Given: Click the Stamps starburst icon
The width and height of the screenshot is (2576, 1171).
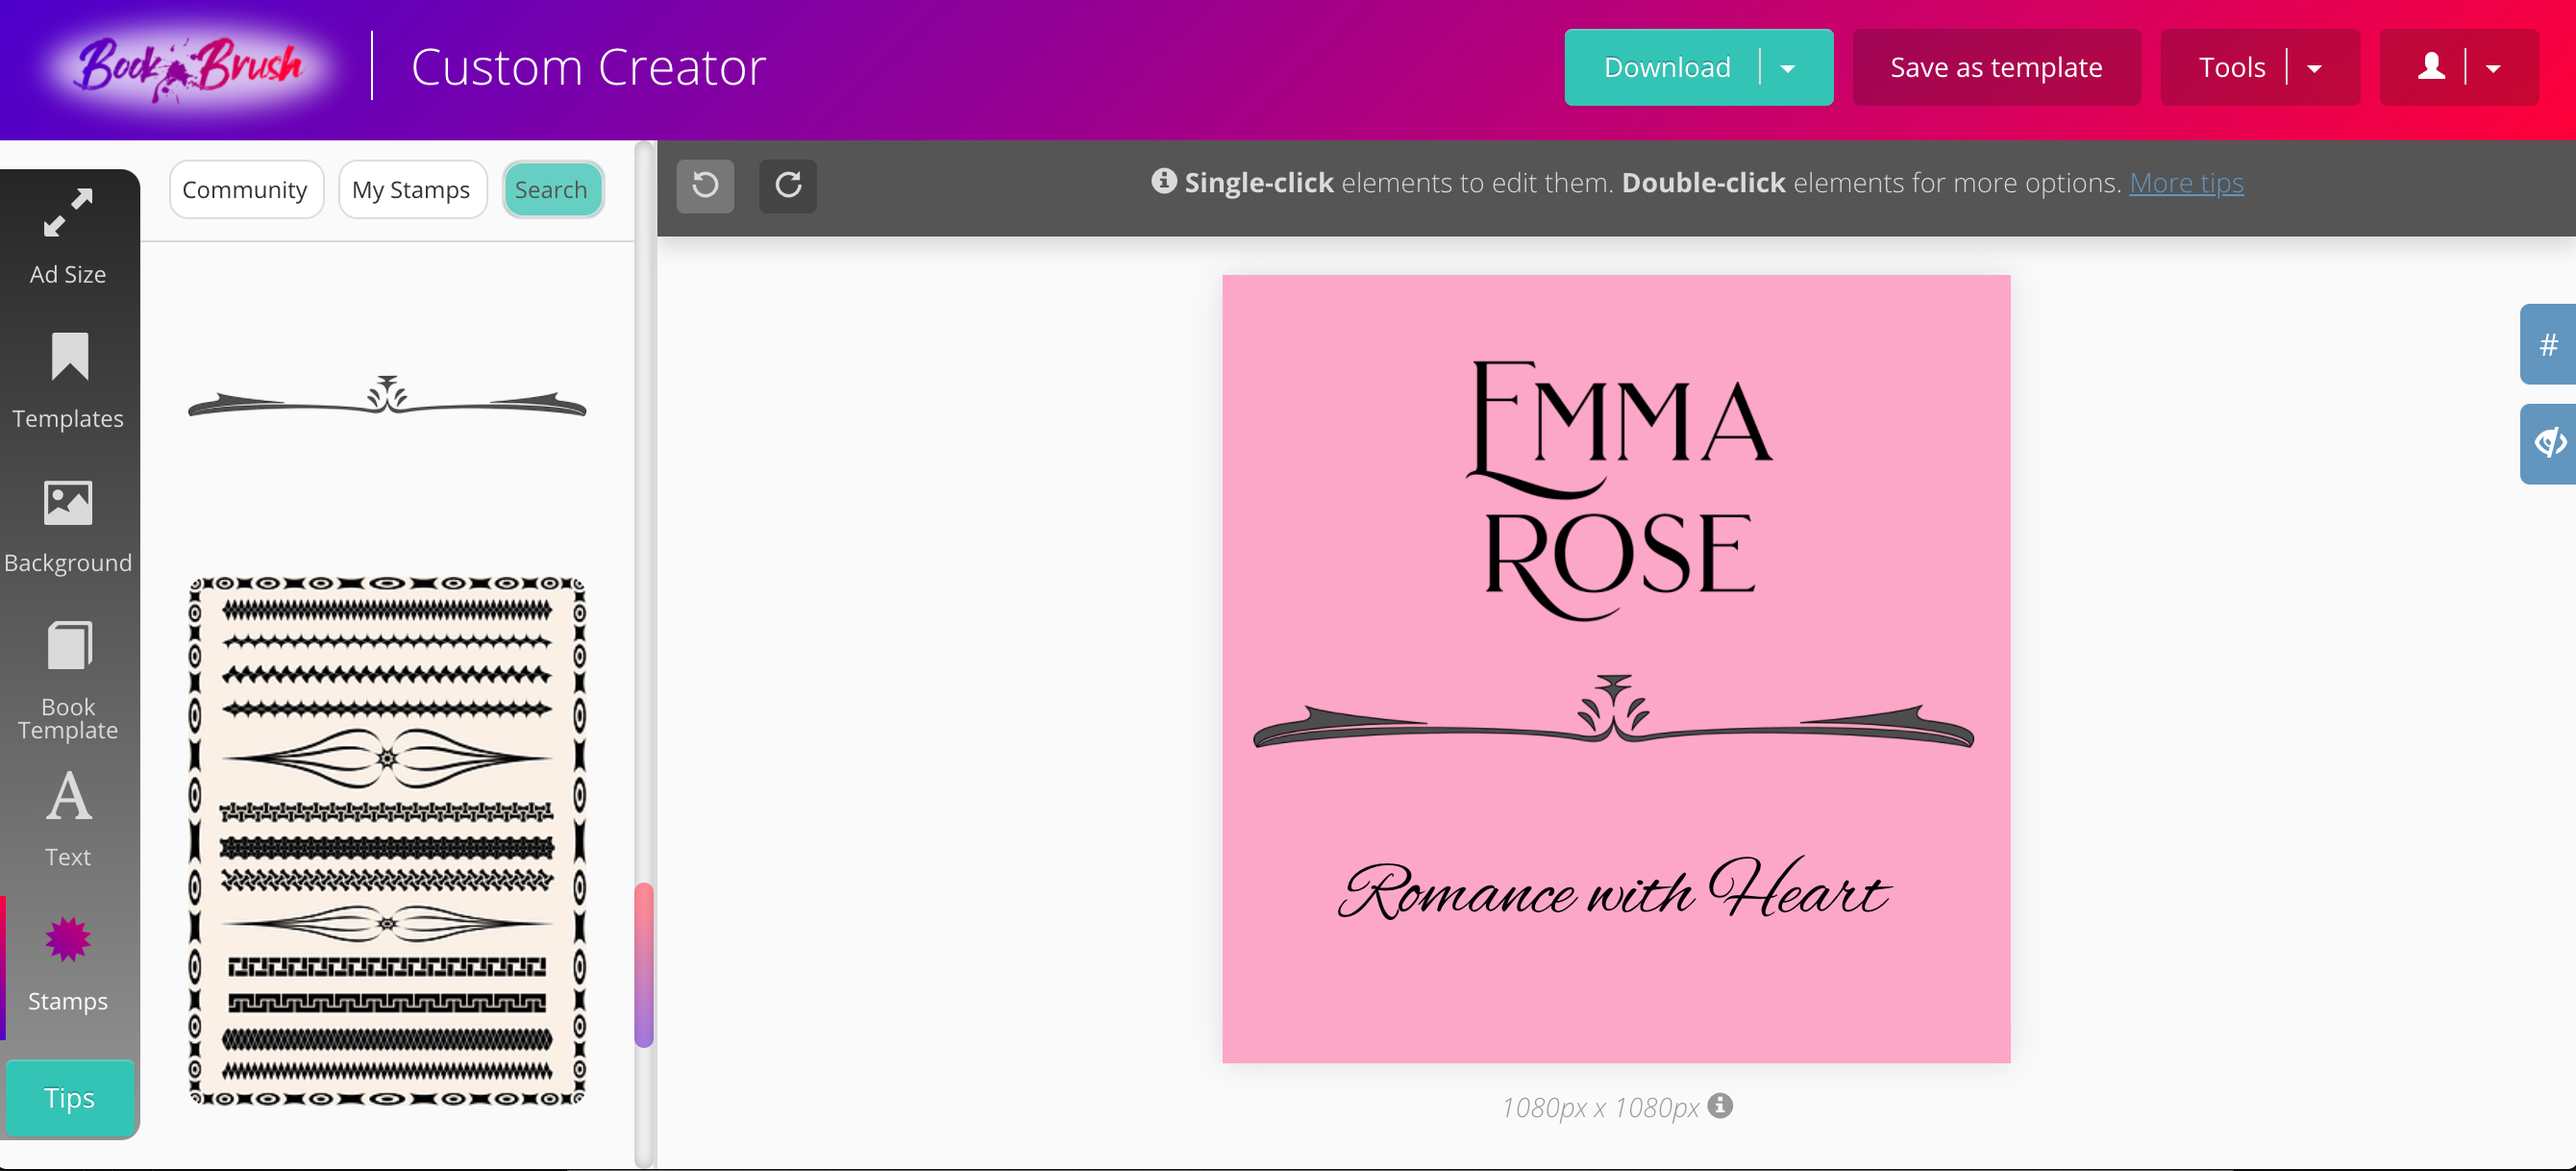Looking at the screenshot, I should 68,940.
